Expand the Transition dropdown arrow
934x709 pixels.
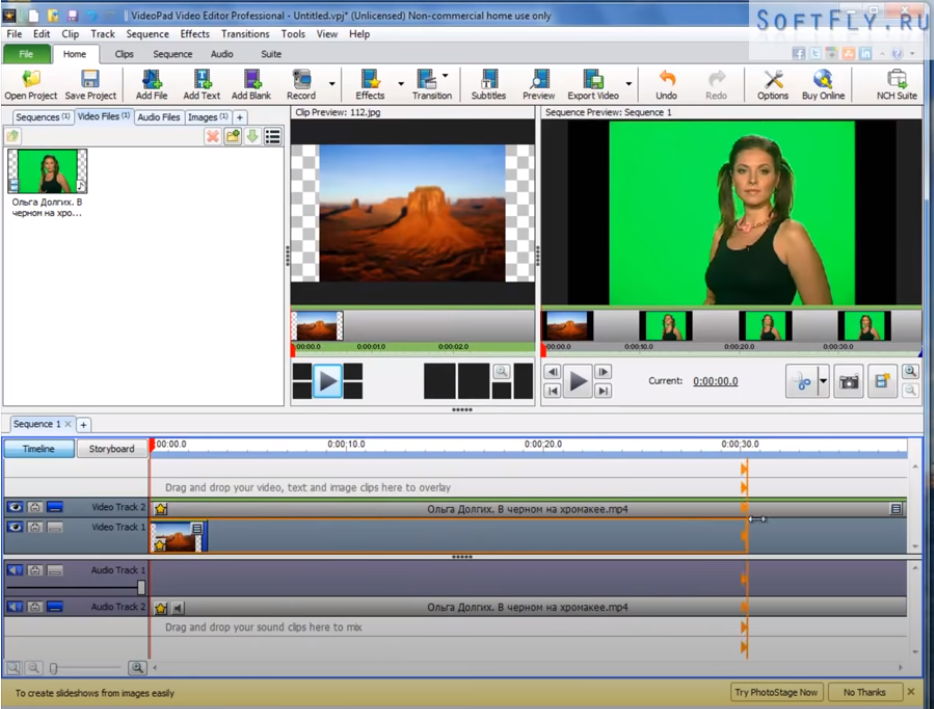(x=445, y=76)
